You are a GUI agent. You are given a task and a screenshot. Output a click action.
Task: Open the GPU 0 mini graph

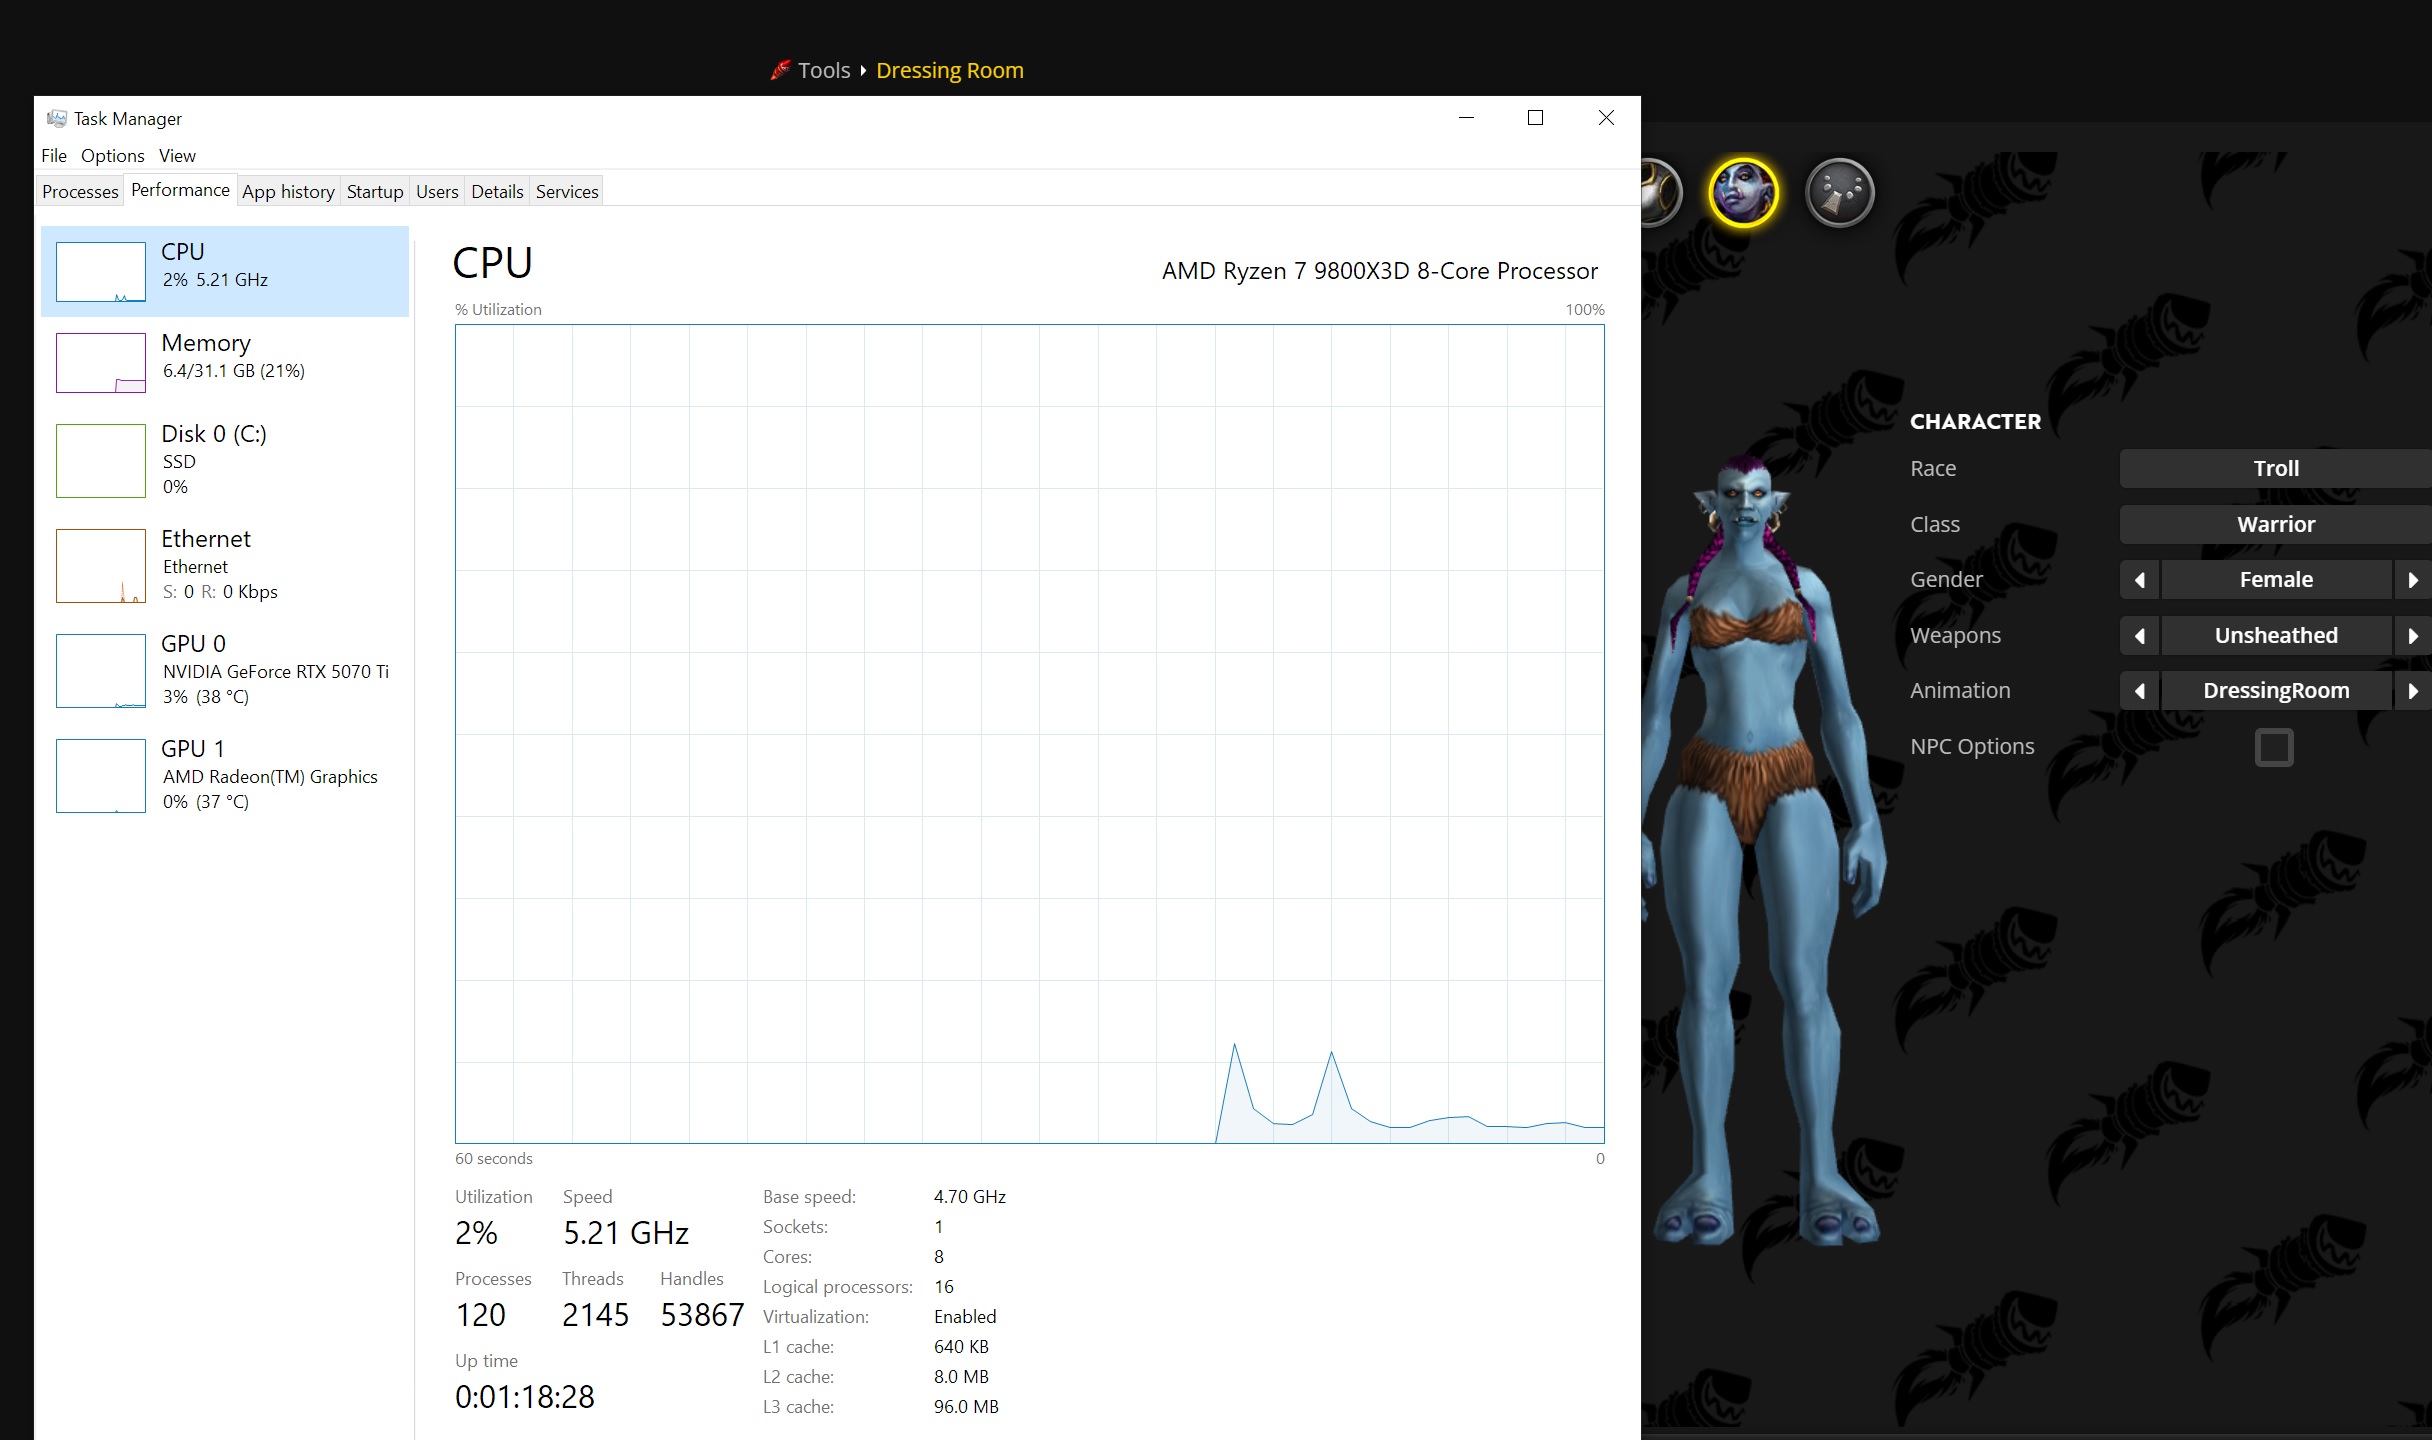(101, 670)
